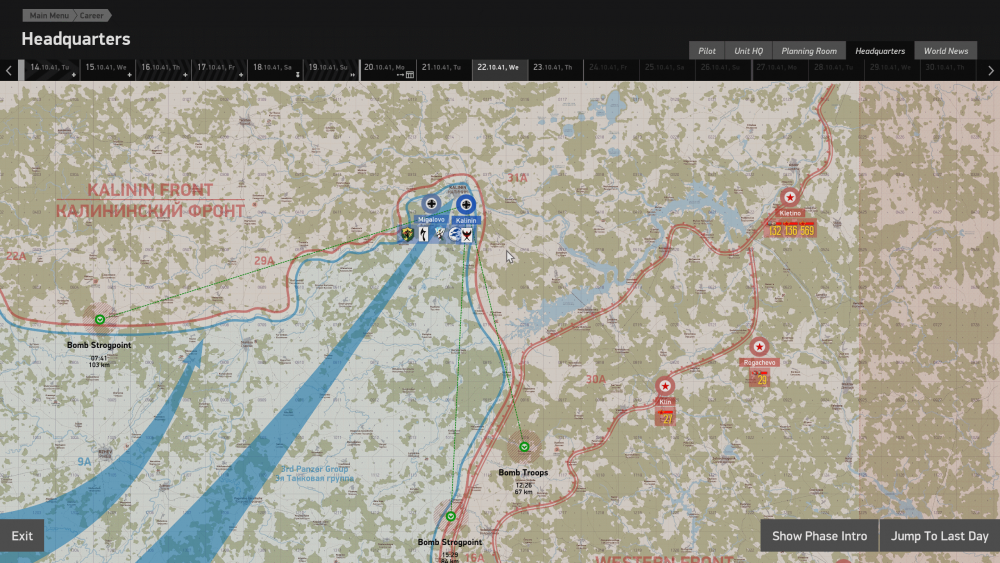Image resolution: width=1000 pixels, height=563 pixels.
Task: Click the black axe squadron emblem
Action: [423, 234]
